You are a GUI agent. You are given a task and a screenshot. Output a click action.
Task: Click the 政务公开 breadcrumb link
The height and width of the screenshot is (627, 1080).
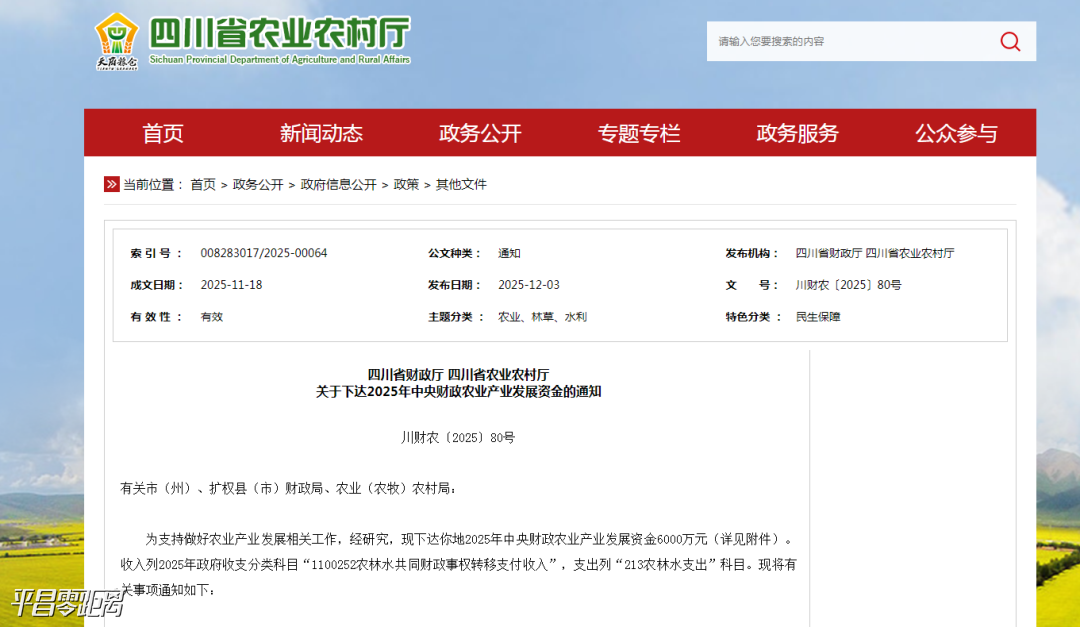tap(258, 184)
